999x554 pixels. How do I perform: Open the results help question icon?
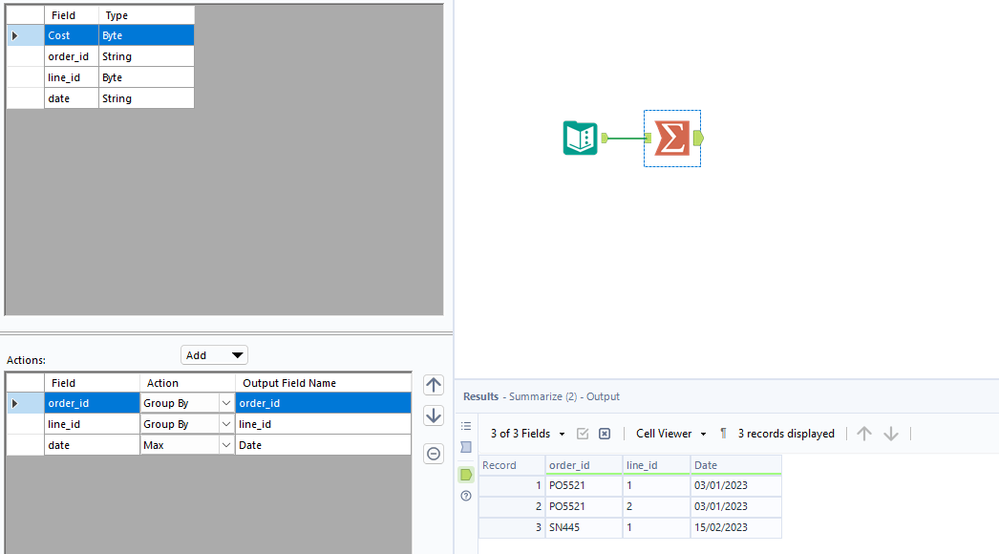466,496
